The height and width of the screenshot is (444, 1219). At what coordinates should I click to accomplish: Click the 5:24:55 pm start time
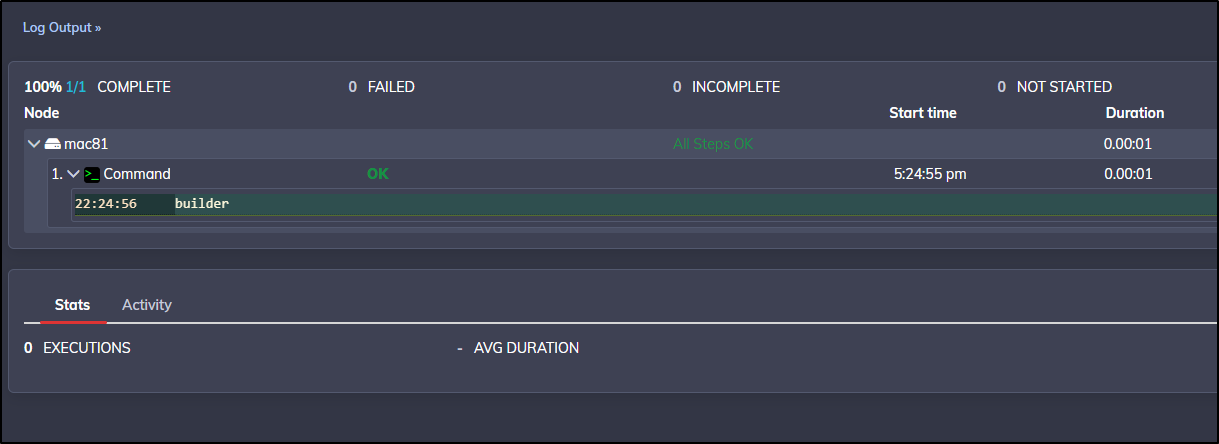click(x=930, y=174)
